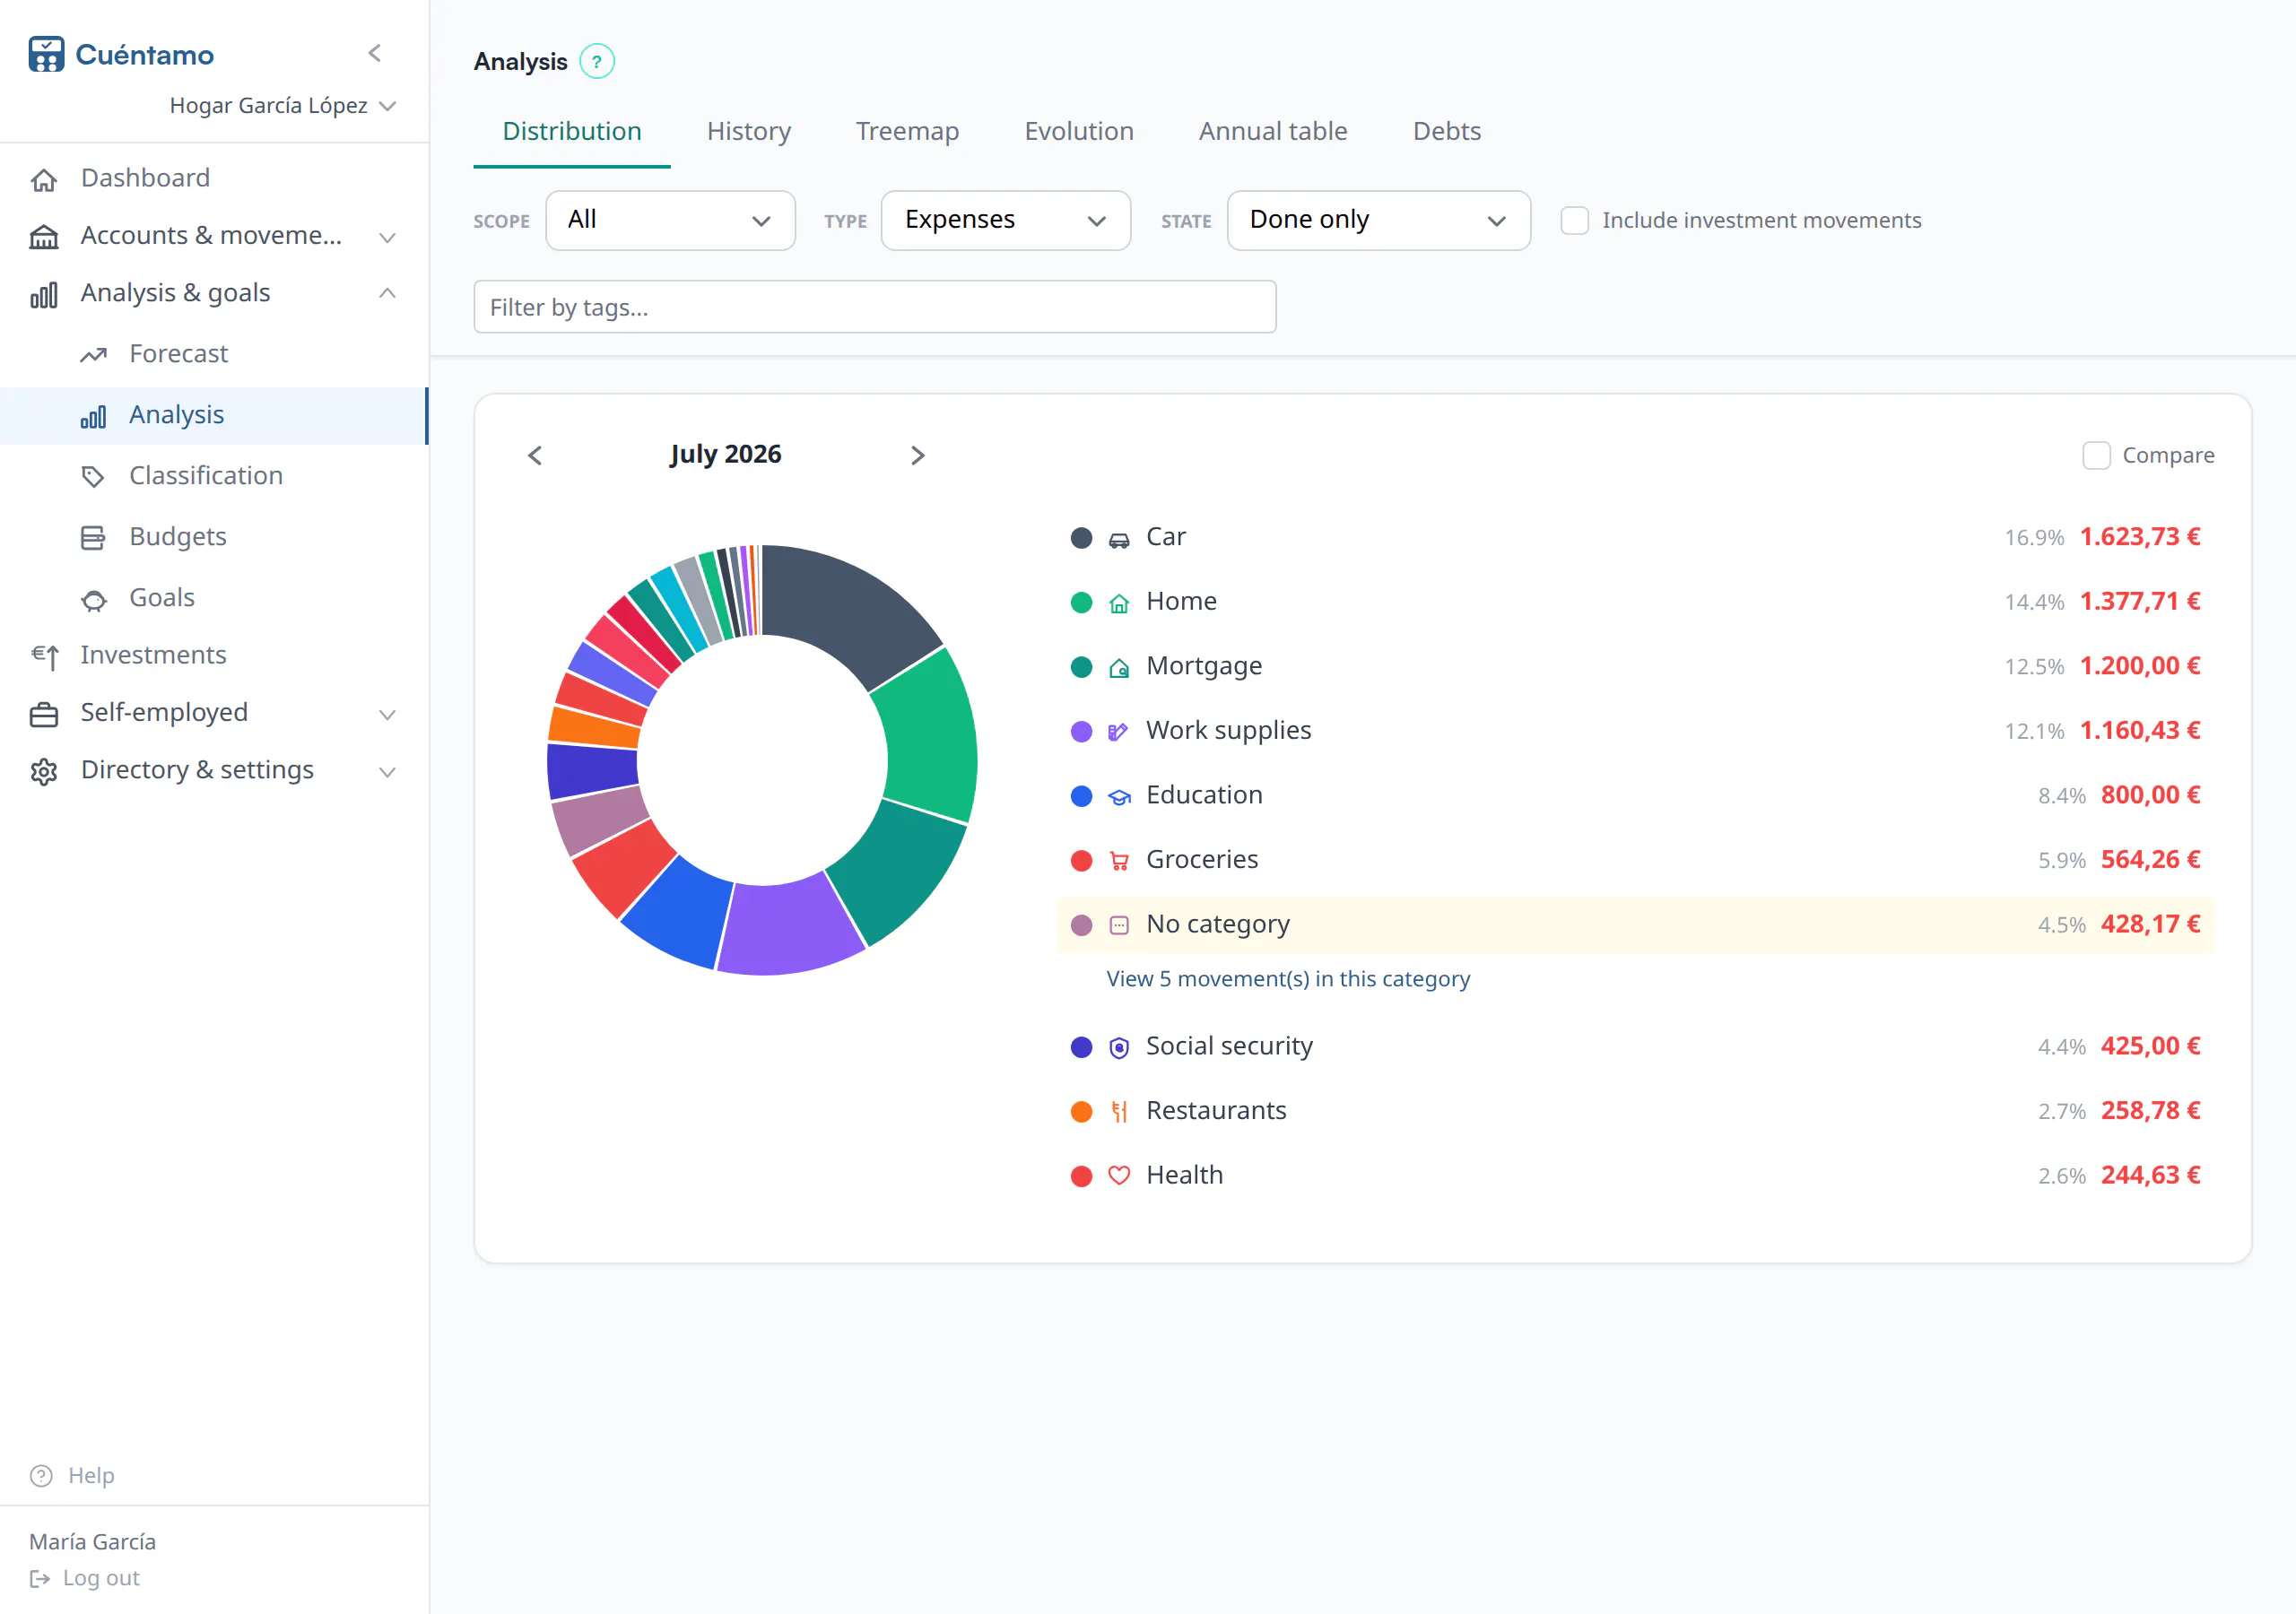The image size is (2296, 1614).
Task: Collapse the sidebar with the arrow
Action: pyautogui.click(x=375, y=53)
